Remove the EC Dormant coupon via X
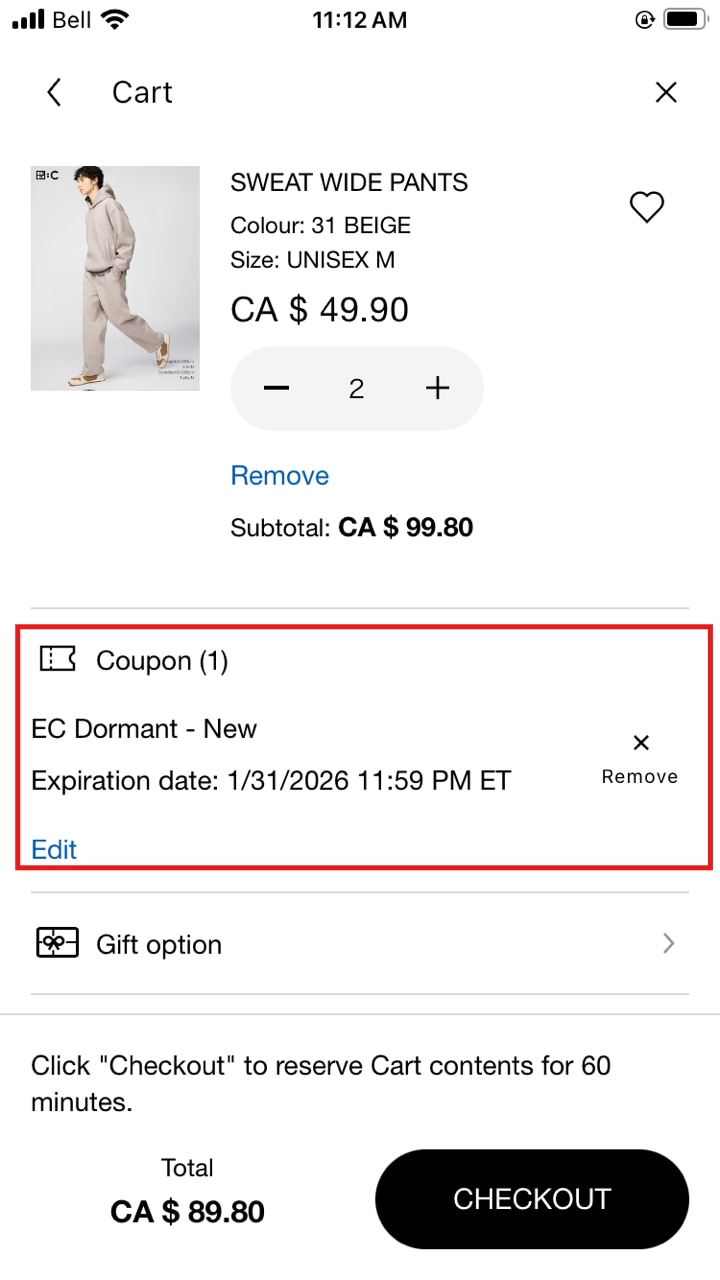Viewport: 720px width, 1280px height. (x=641, y=742)
